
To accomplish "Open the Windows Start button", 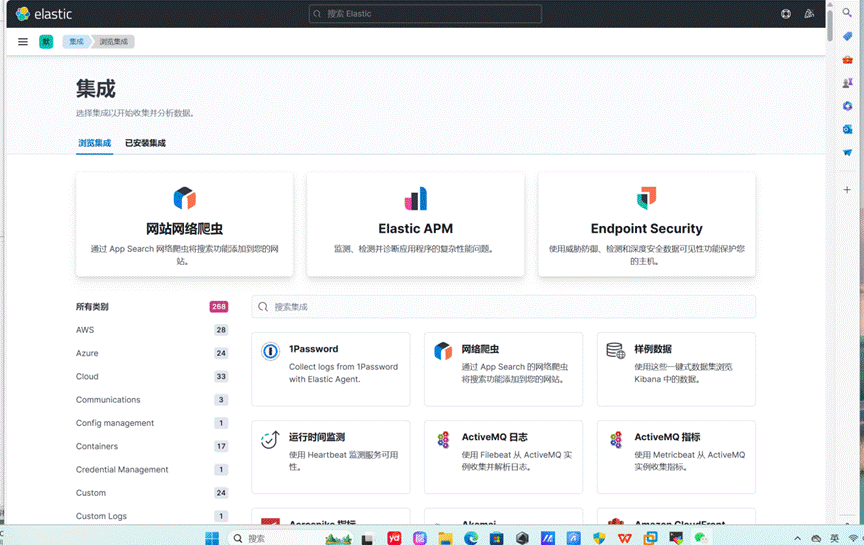I will tap(212, 538).
